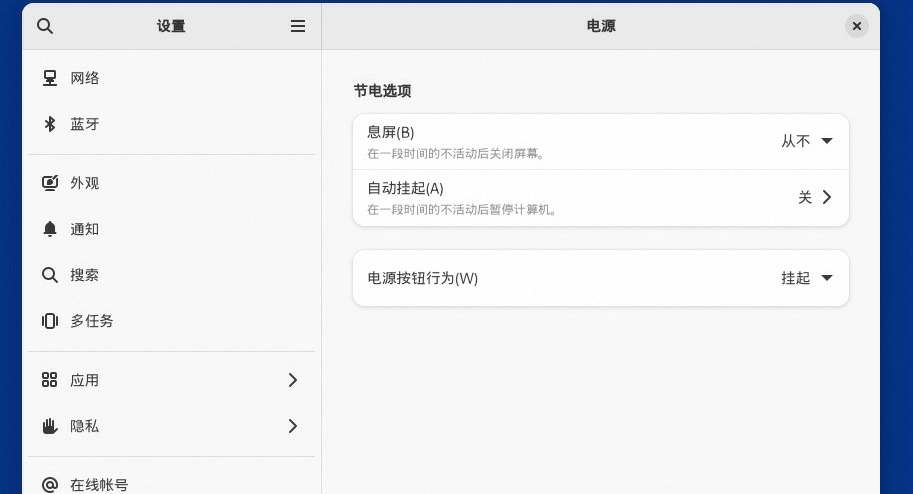
Task: Click the 通知 text in sidebar
Action: tap(85, 229)
